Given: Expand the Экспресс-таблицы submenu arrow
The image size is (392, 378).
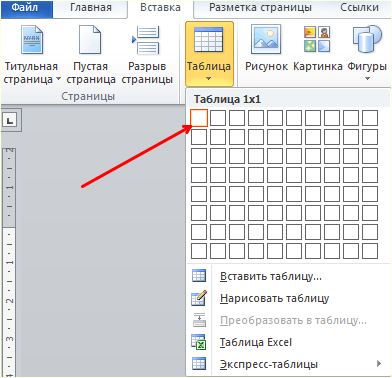Looking at the screenshot, I should coord(379,363).
